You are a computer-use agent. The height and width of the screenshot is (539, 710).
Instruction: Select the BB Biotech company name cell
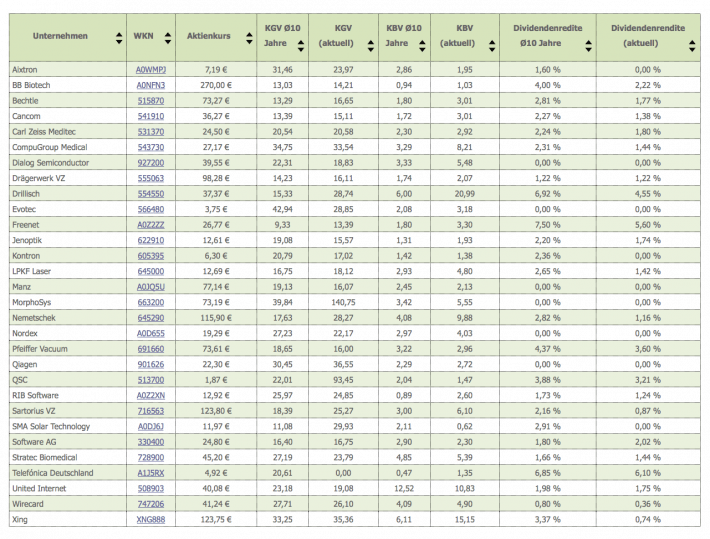coord(68,85)
